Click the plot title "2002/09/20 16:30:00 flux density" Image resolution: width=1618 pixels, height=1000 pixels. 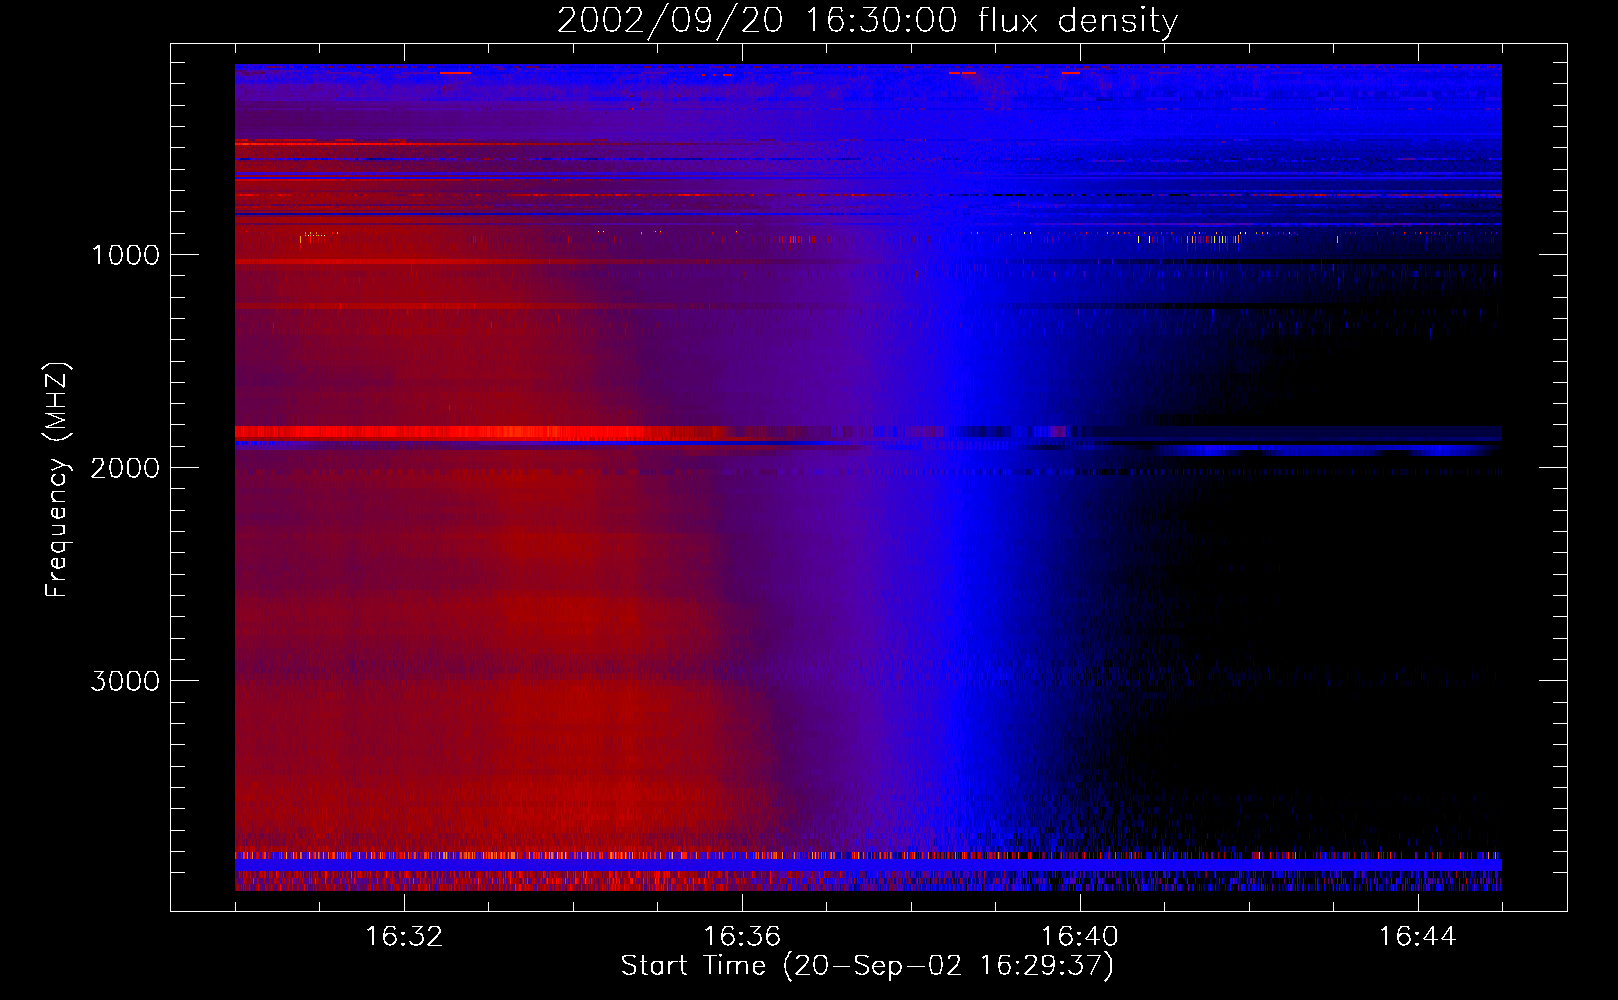click(x=867, y=20)
